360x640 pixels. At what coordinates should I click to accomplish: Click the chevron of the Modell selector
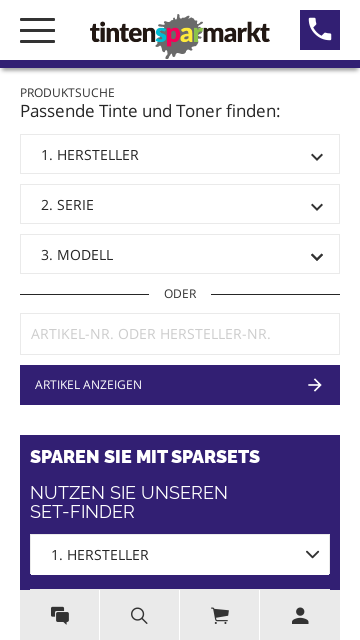click(317, 257)
